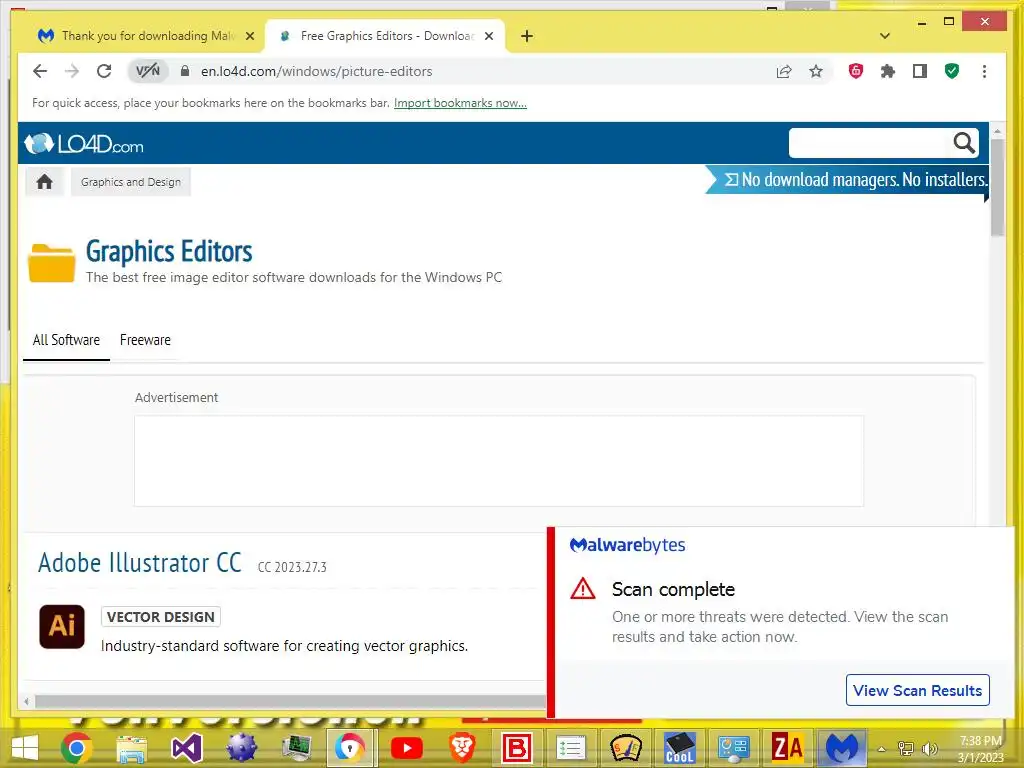Open File Explorer from taskbar

coord(132,748)
